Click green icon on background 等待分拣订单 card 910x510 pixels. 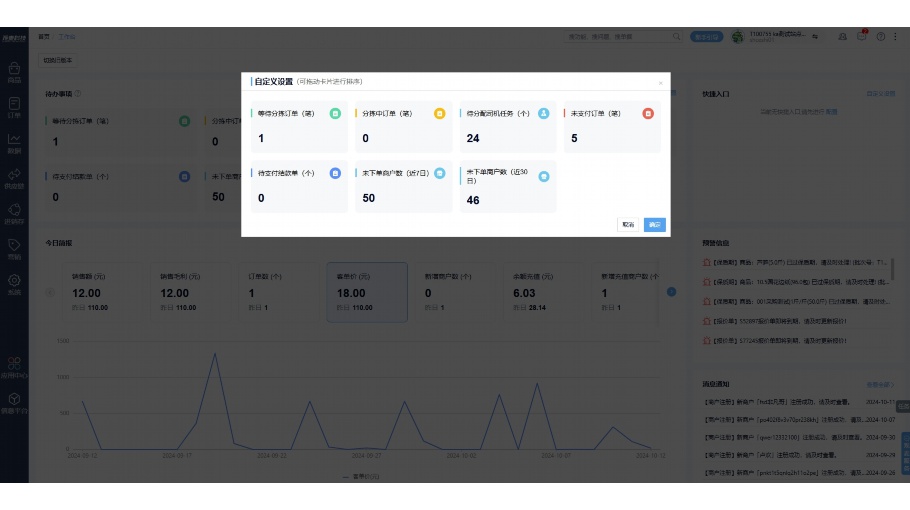[x=185, y=121]
